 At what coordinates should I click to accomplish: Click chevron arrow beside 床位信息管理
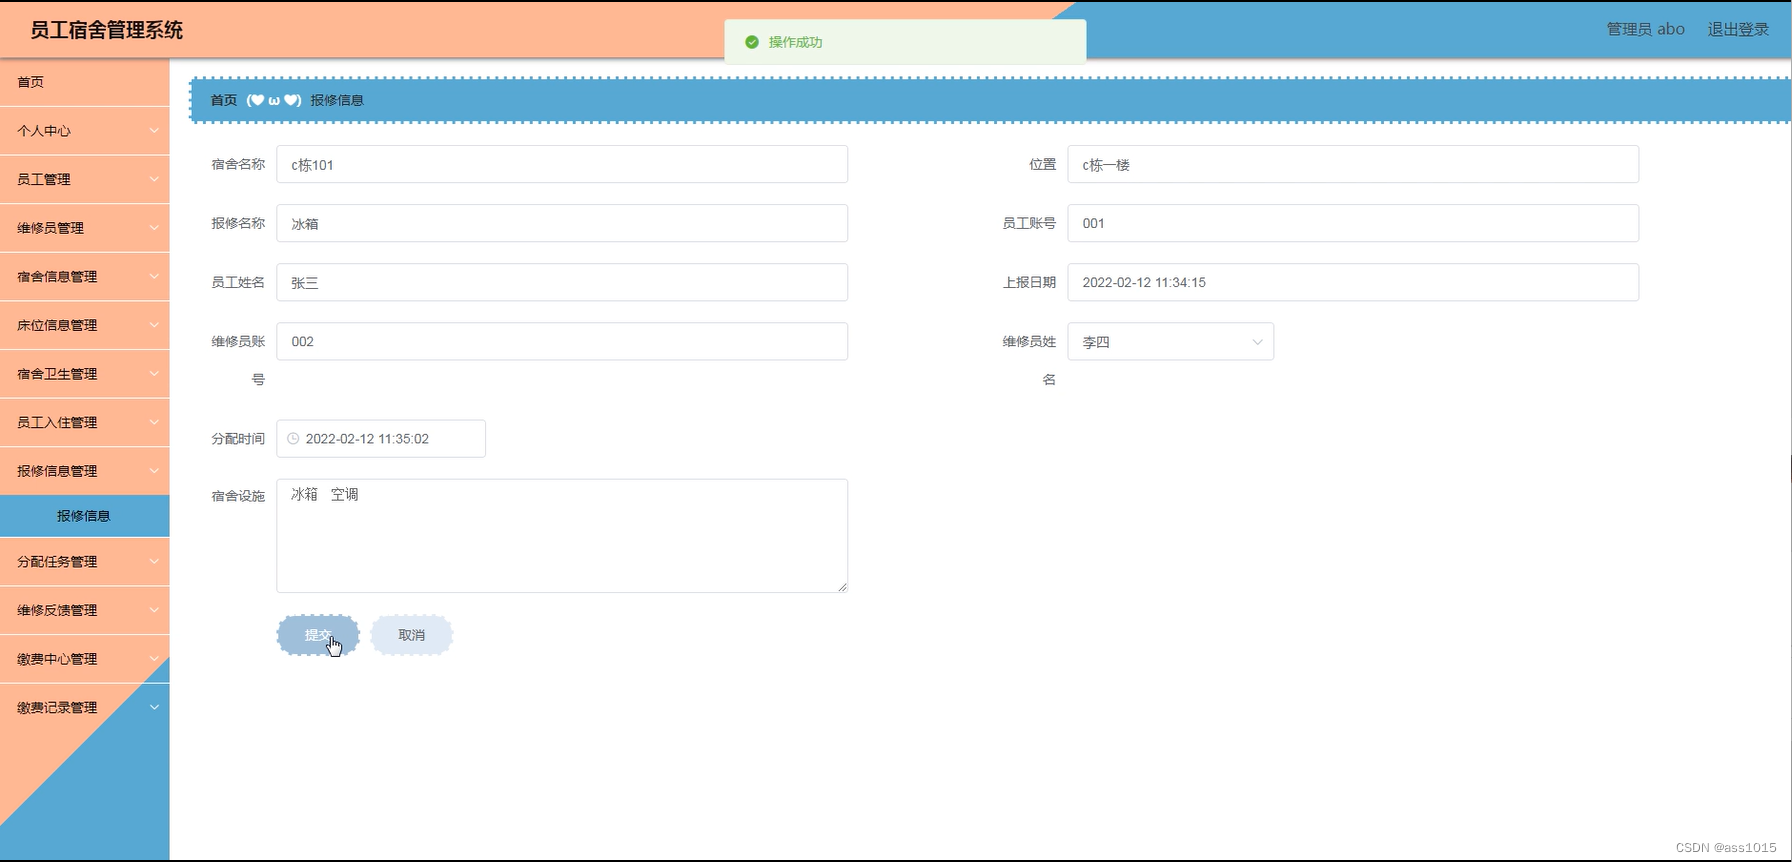pyautogui.click(x=154, y=325)
